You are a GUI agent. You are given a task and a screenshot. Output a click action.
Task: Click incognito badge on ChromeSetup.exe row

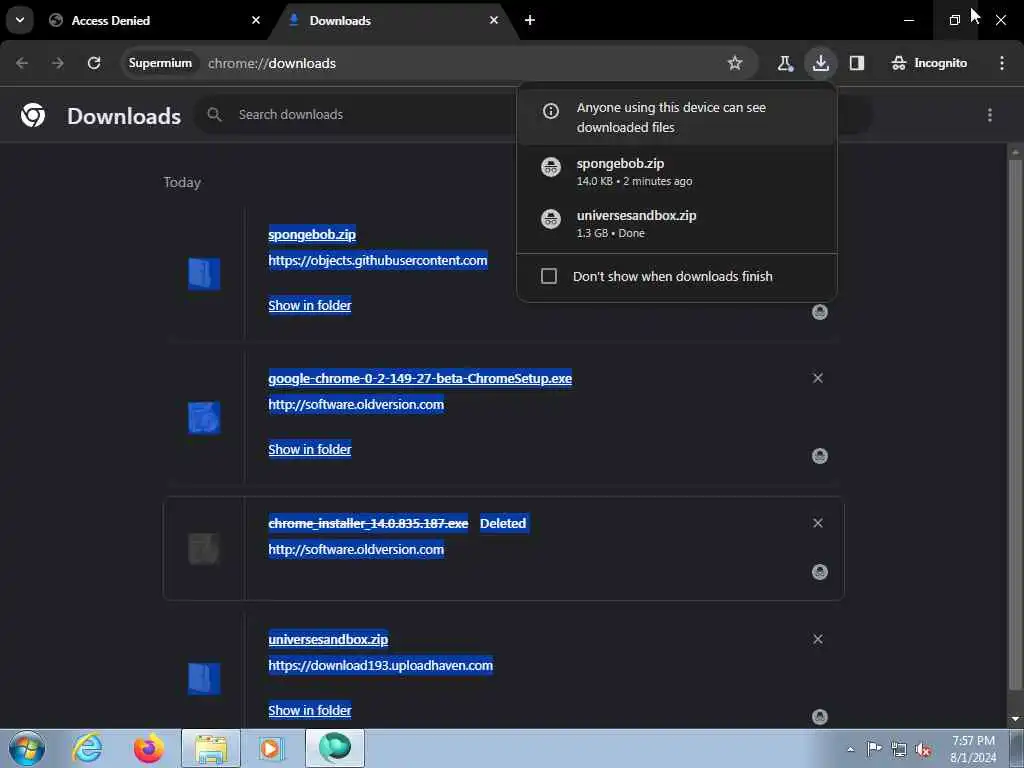coord(820,456)
